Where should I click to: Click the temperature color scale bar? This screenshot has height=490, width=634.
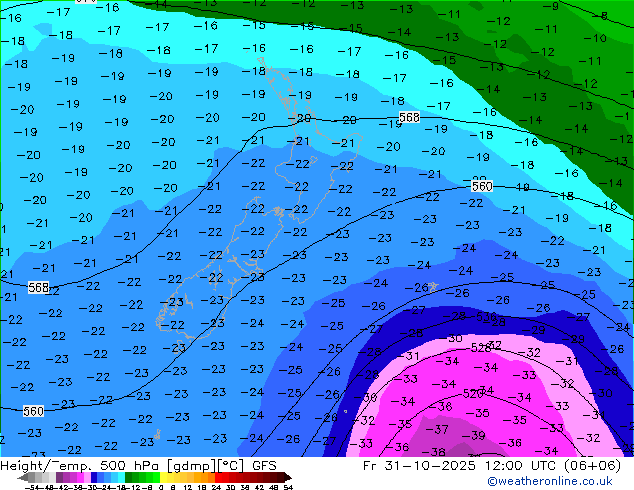click(155, 477)
